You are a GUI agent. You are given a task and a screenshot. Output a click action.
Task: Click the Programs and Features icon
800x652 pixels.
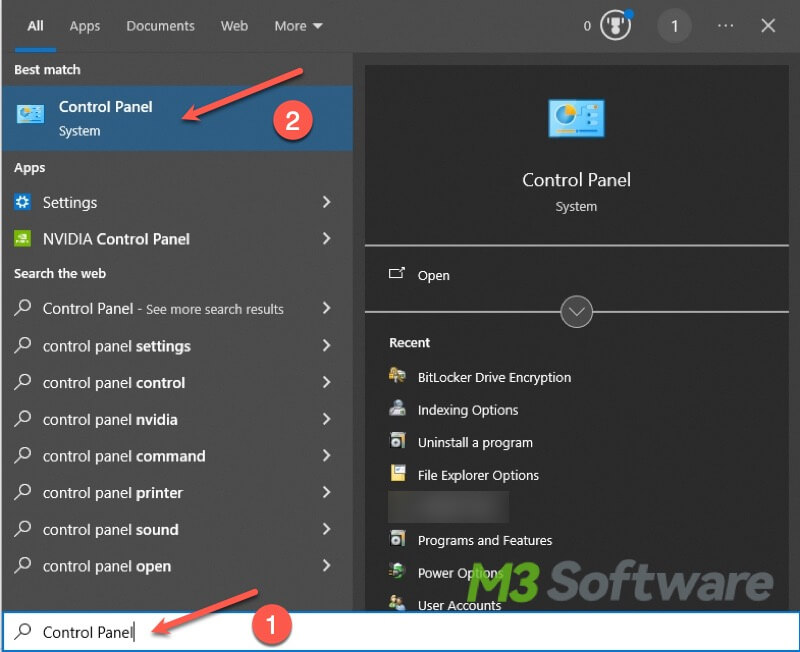tap(397, 538)
